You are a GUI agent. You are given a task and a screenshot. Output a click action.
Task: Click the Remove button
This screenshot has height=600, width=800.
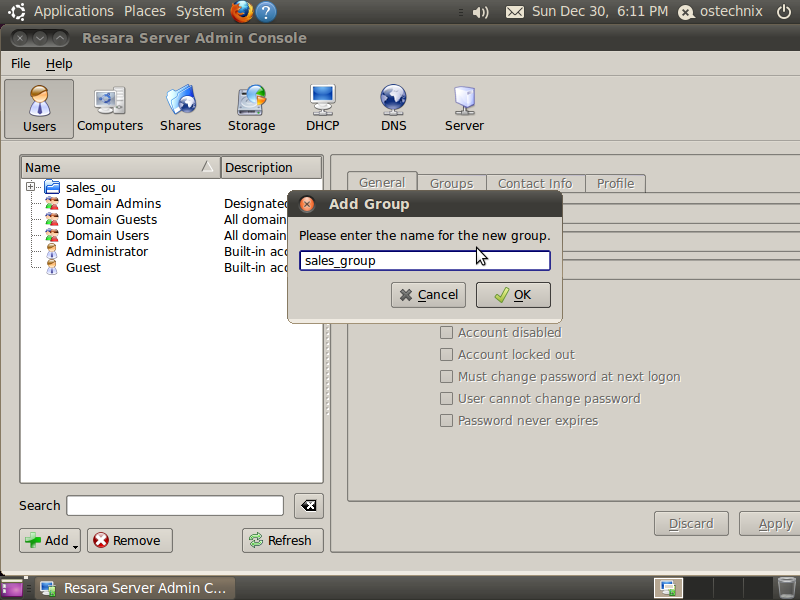[130, 540]
